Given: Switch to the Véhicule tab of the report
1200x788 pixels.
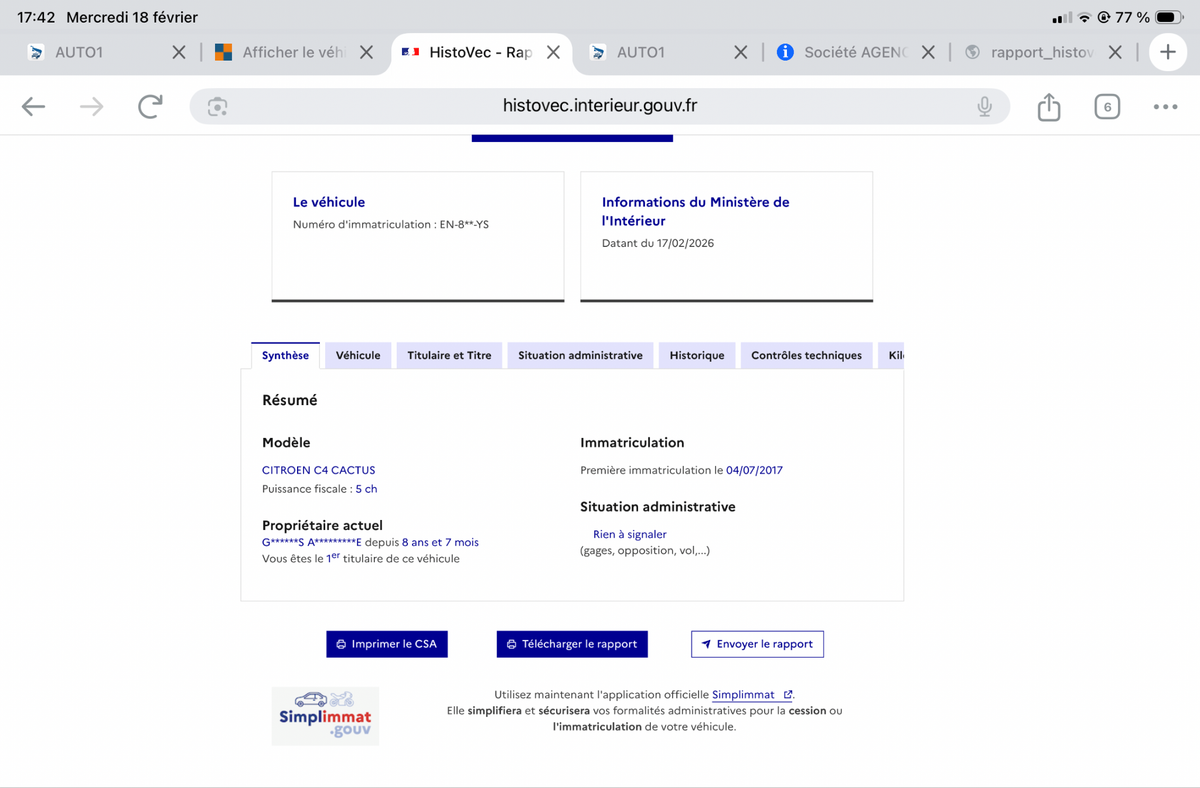Looking at the screenshot, I should pos(357,355).
